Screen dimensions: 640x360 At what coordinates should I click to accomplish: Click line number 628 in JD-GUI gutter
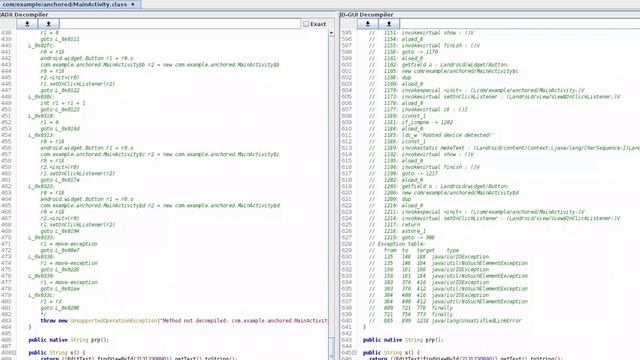[x=347, y=244]
